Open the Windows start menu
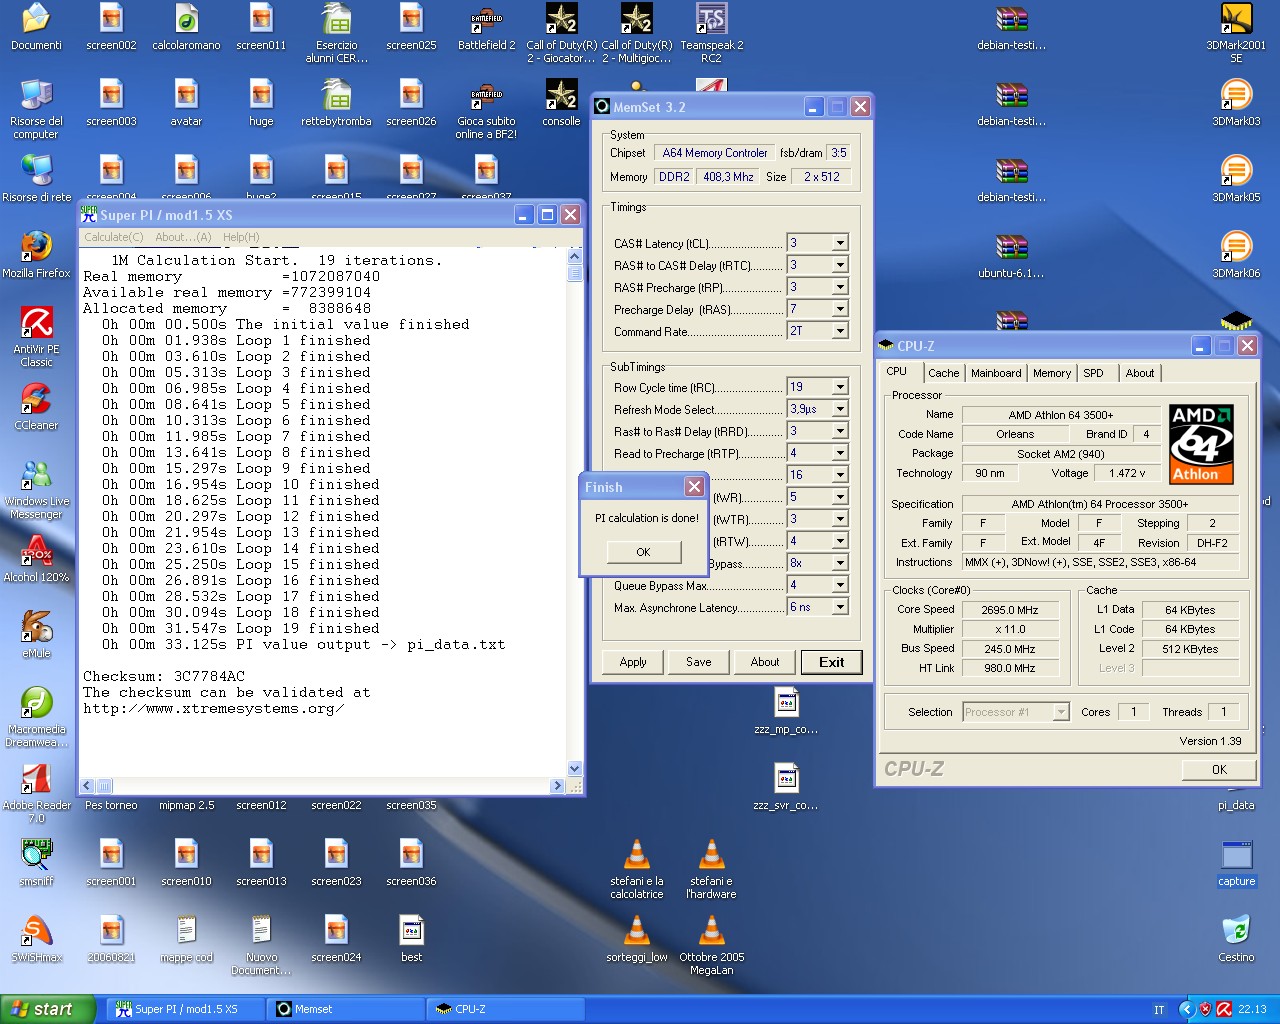This screenshot has height=1024, width=1280. coord(48,1009)
